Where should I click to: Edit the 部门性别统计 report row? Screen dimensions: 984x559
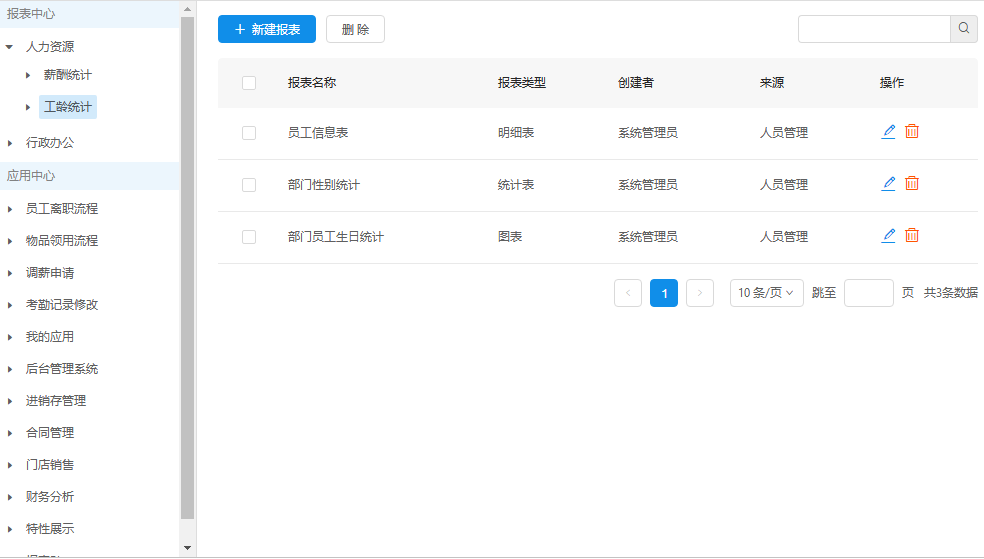point(888,184)
